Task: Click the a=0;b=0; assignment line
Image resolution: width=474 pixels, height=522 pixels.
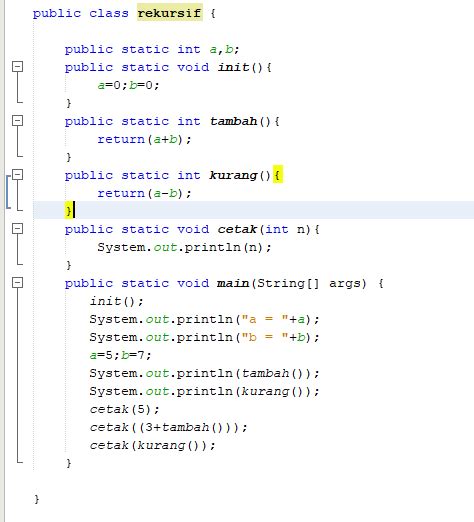Action: (x=128, y=85)
